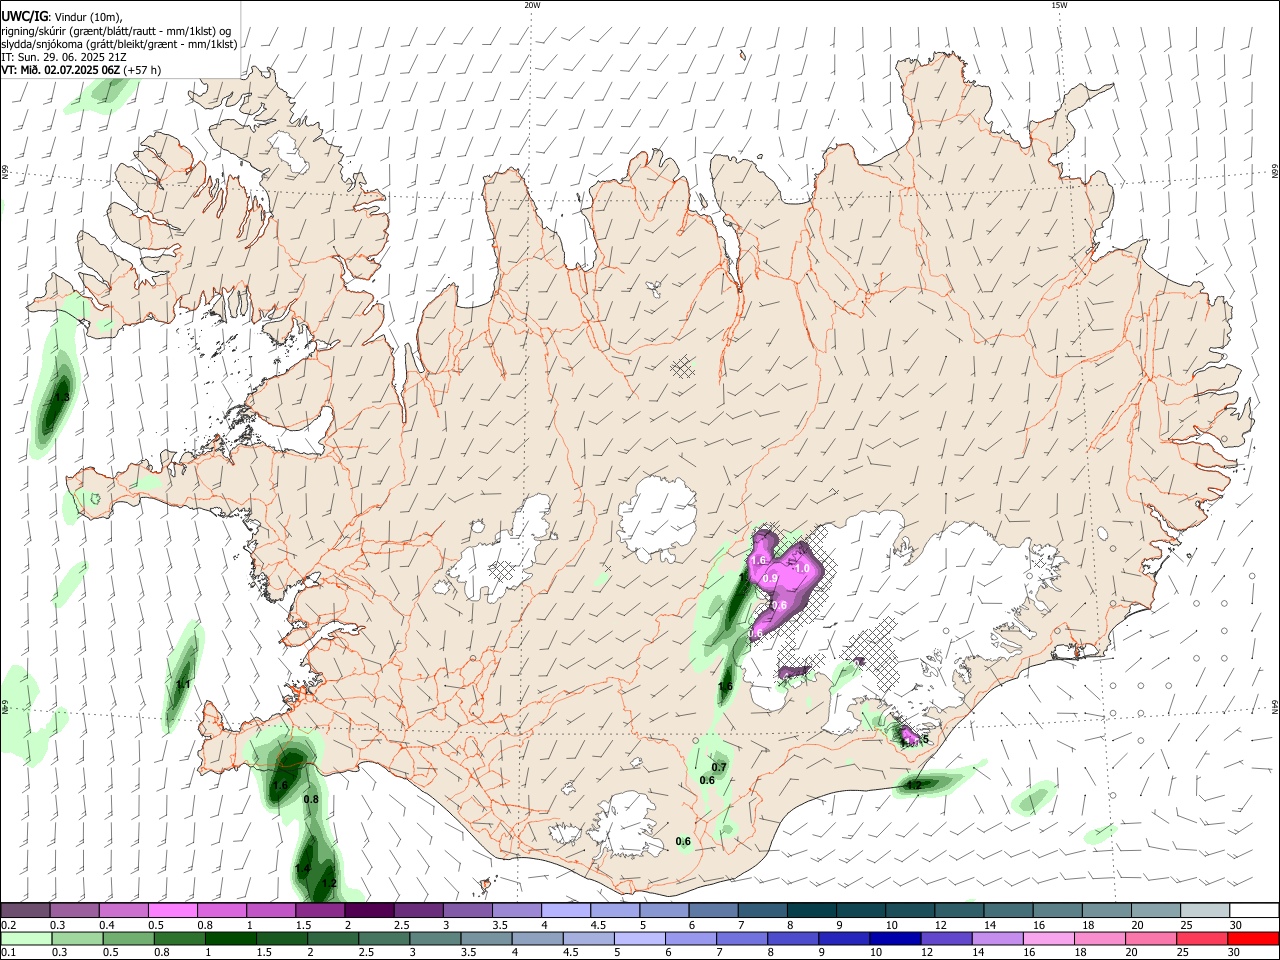Click the 1.3 rain value off the west coast
The image size is (1280, 960).
(61, 397)
